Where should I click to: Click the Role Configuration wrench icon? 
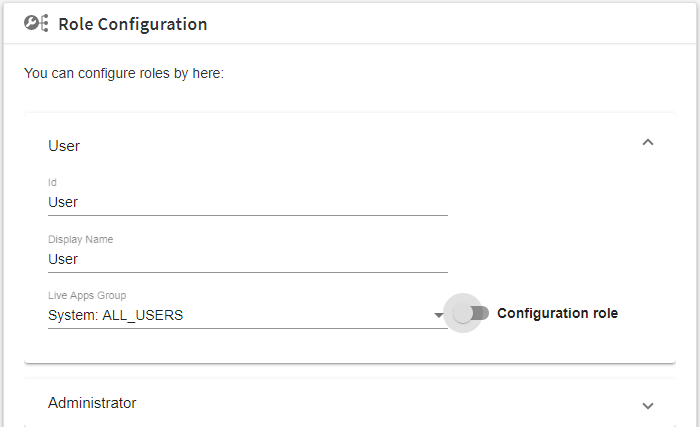point(32,22)
